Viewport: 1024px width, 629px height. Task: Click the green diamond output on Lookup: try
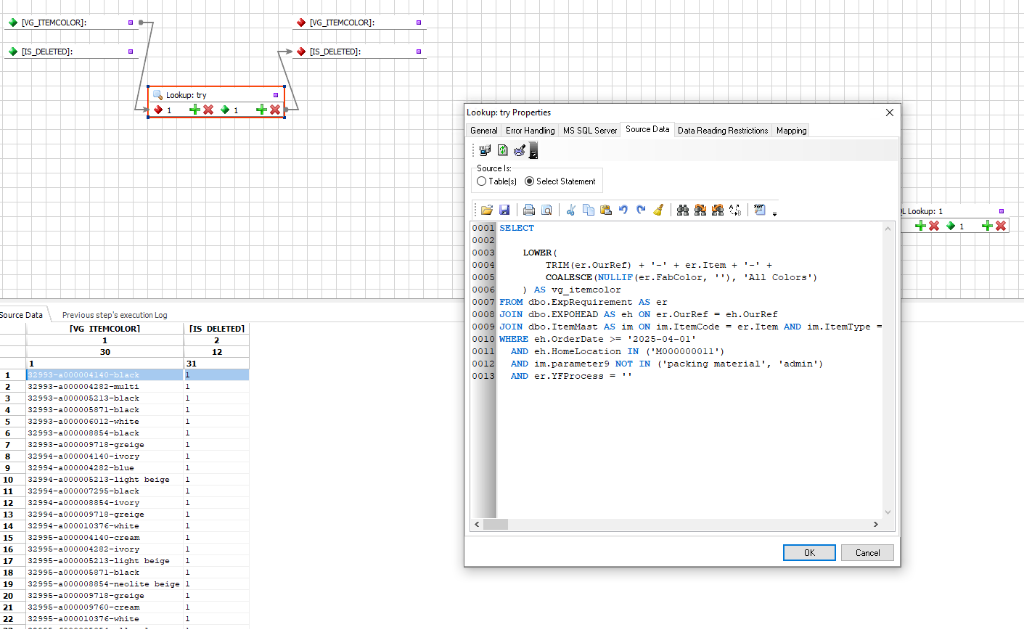coord(225,110)
